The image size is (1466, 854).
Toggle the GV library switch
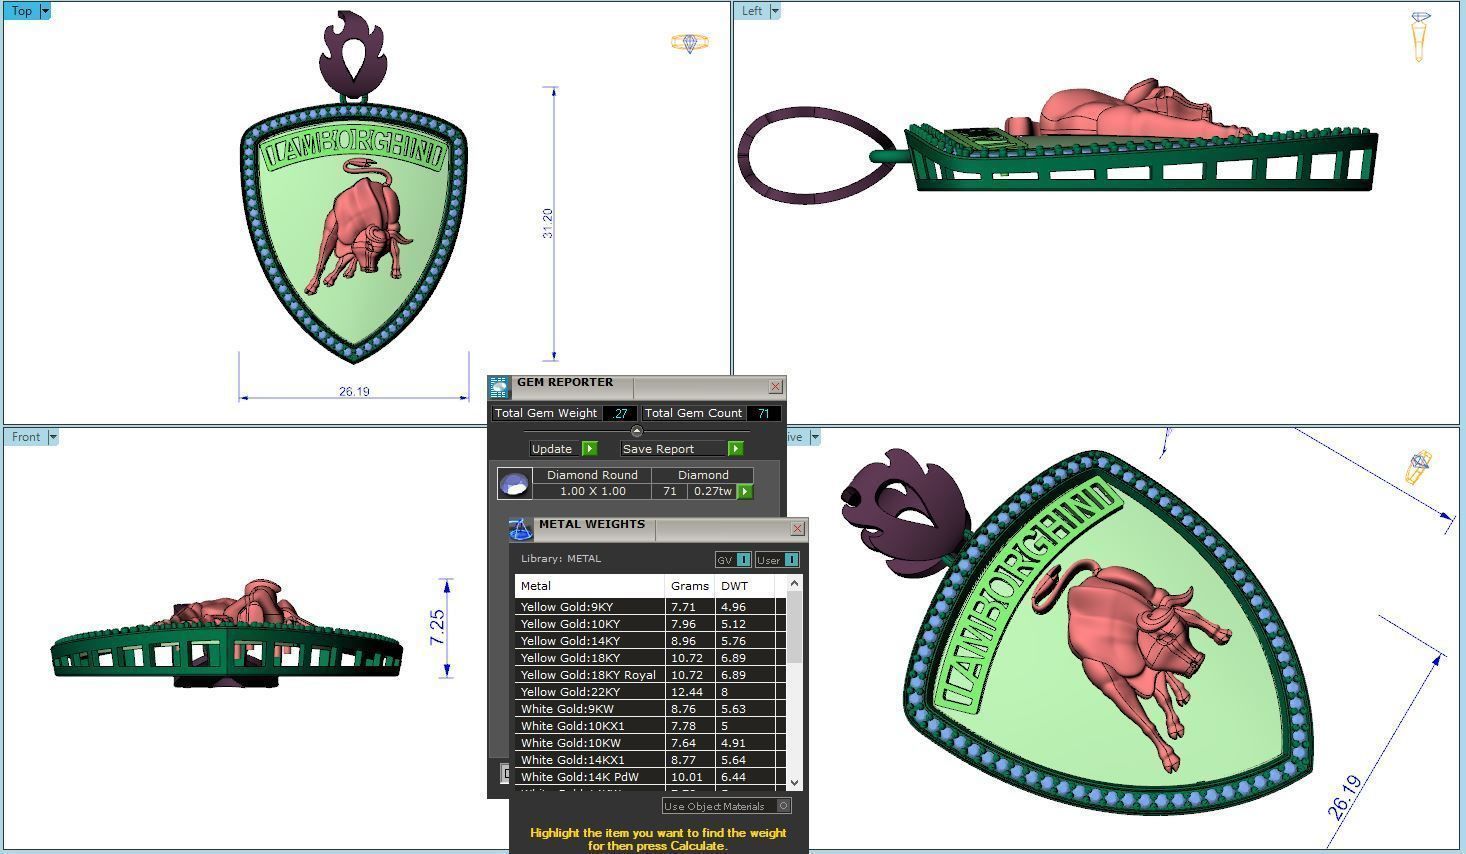pos(733,560)
